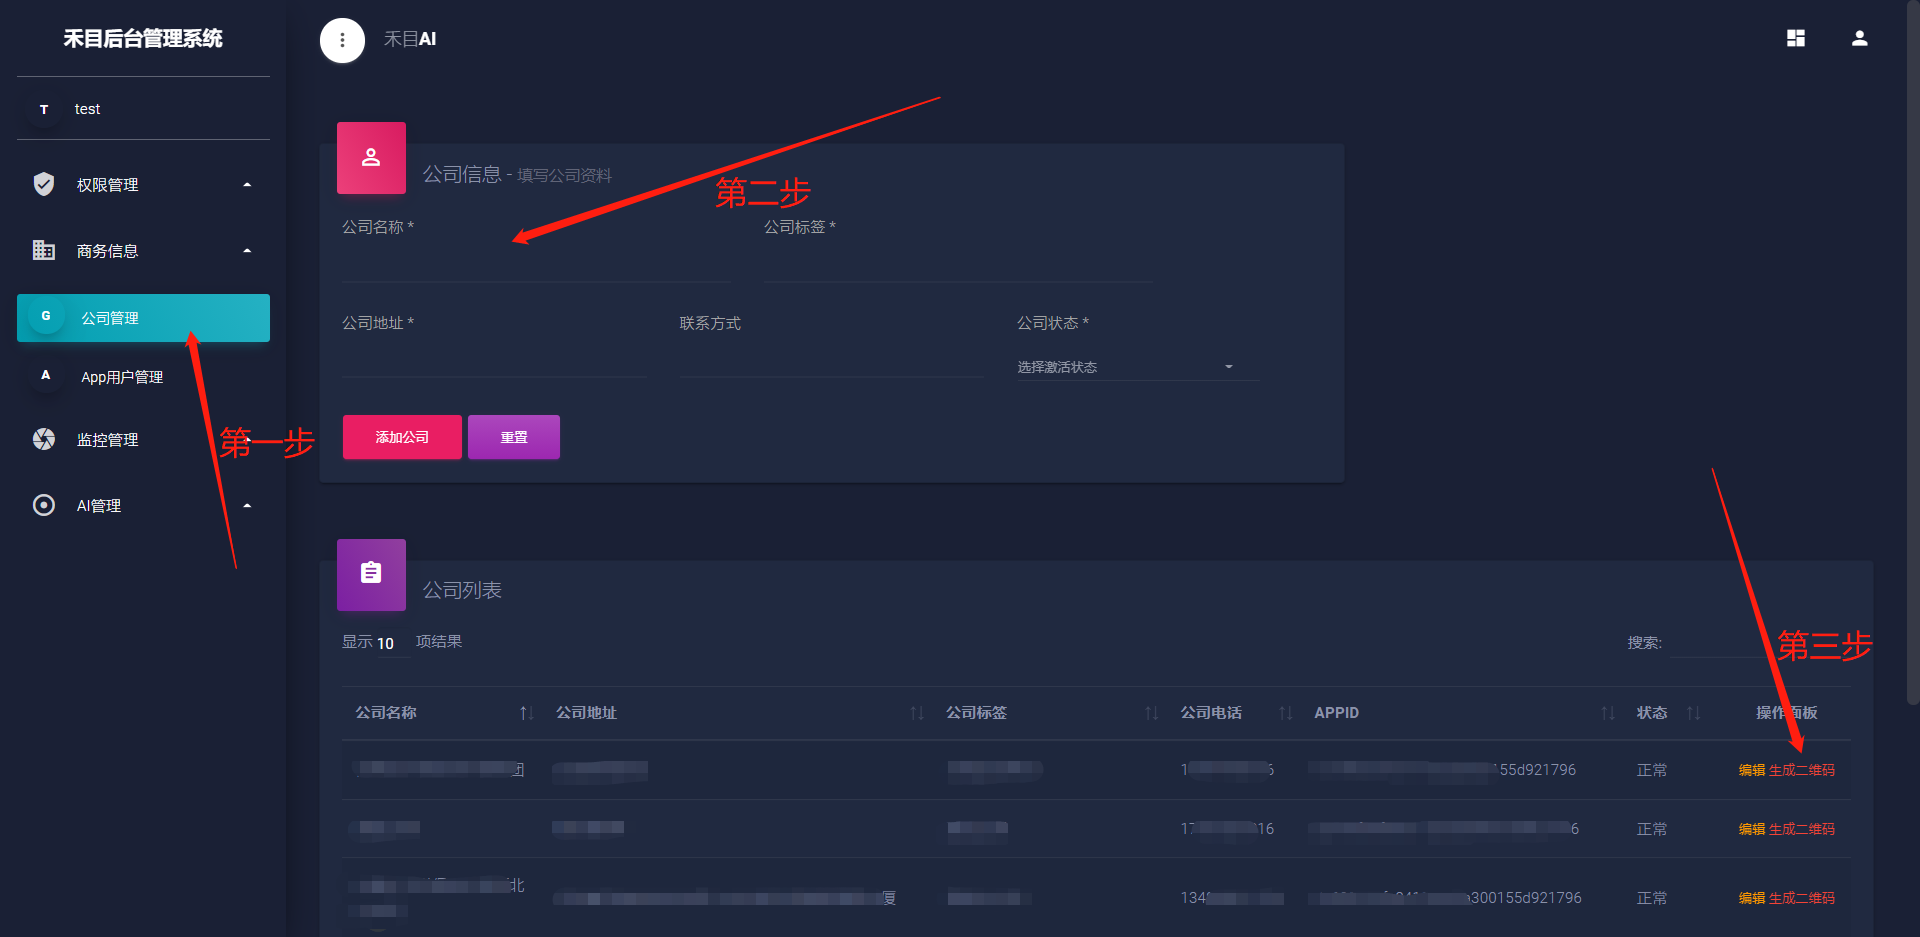The height and width of the screenshot is (937, 1920).
Task: Focus the 联系方式 input field
Action: [832, 361]
